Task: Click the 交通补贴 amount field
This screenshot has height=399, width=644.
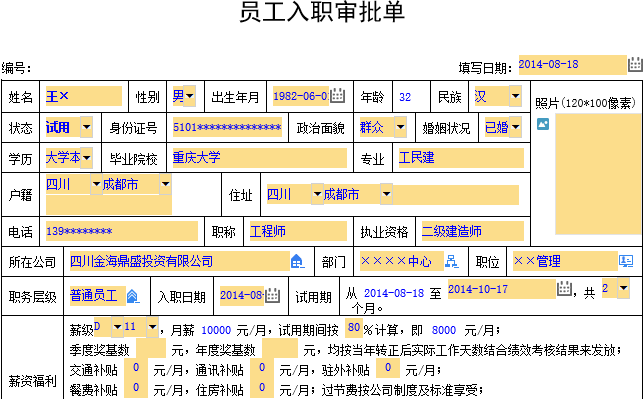Action: click(x=136, y=368)
